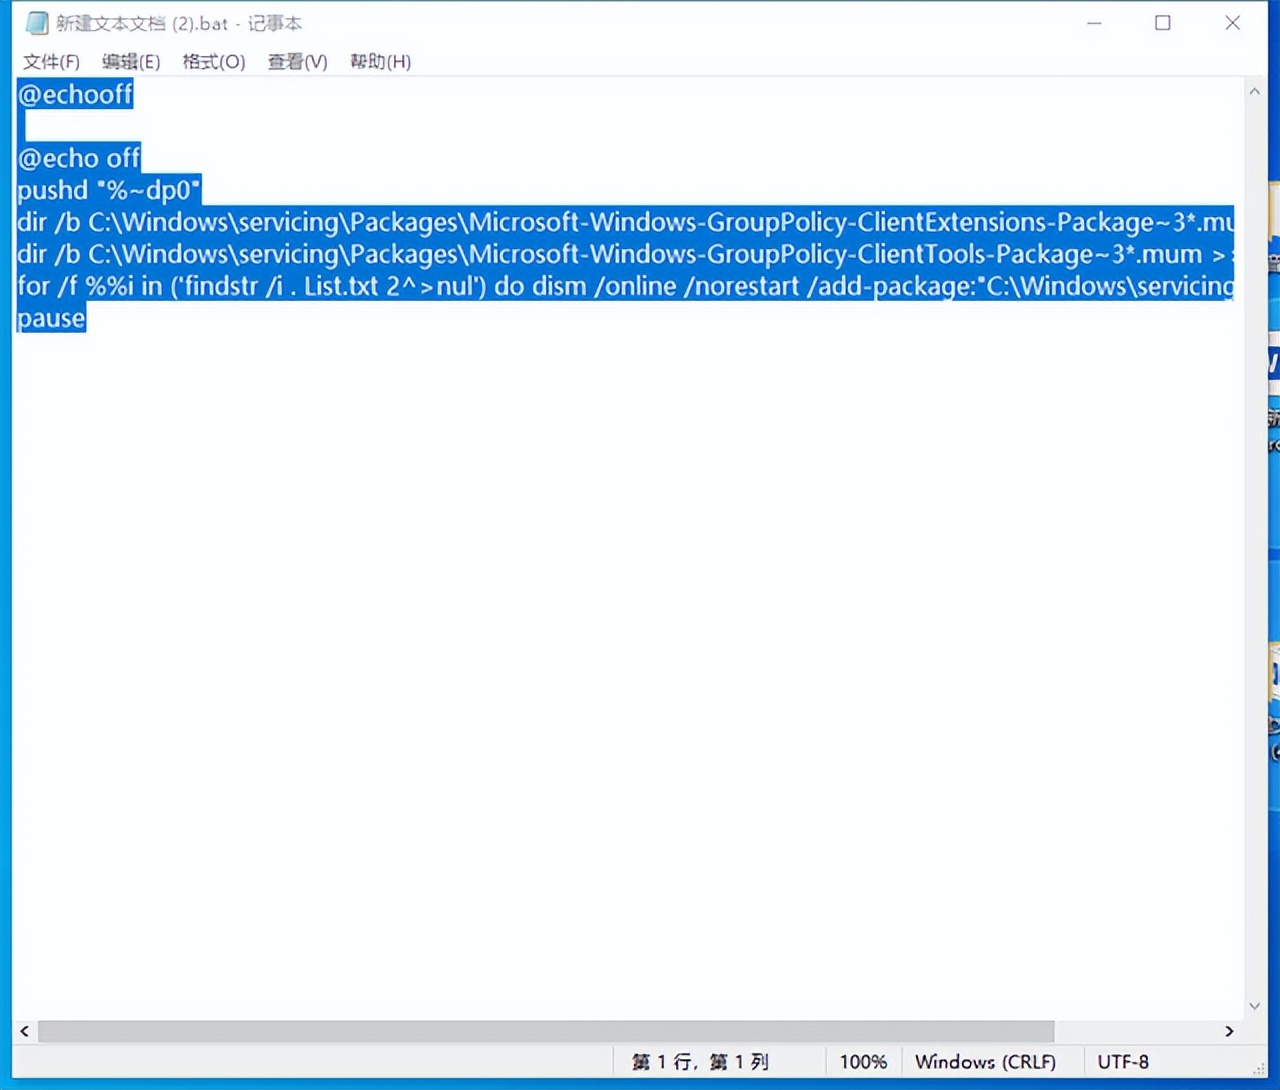Click the vertical scrollbar up arrow

pyautogui.click(x=1254, y=90)
